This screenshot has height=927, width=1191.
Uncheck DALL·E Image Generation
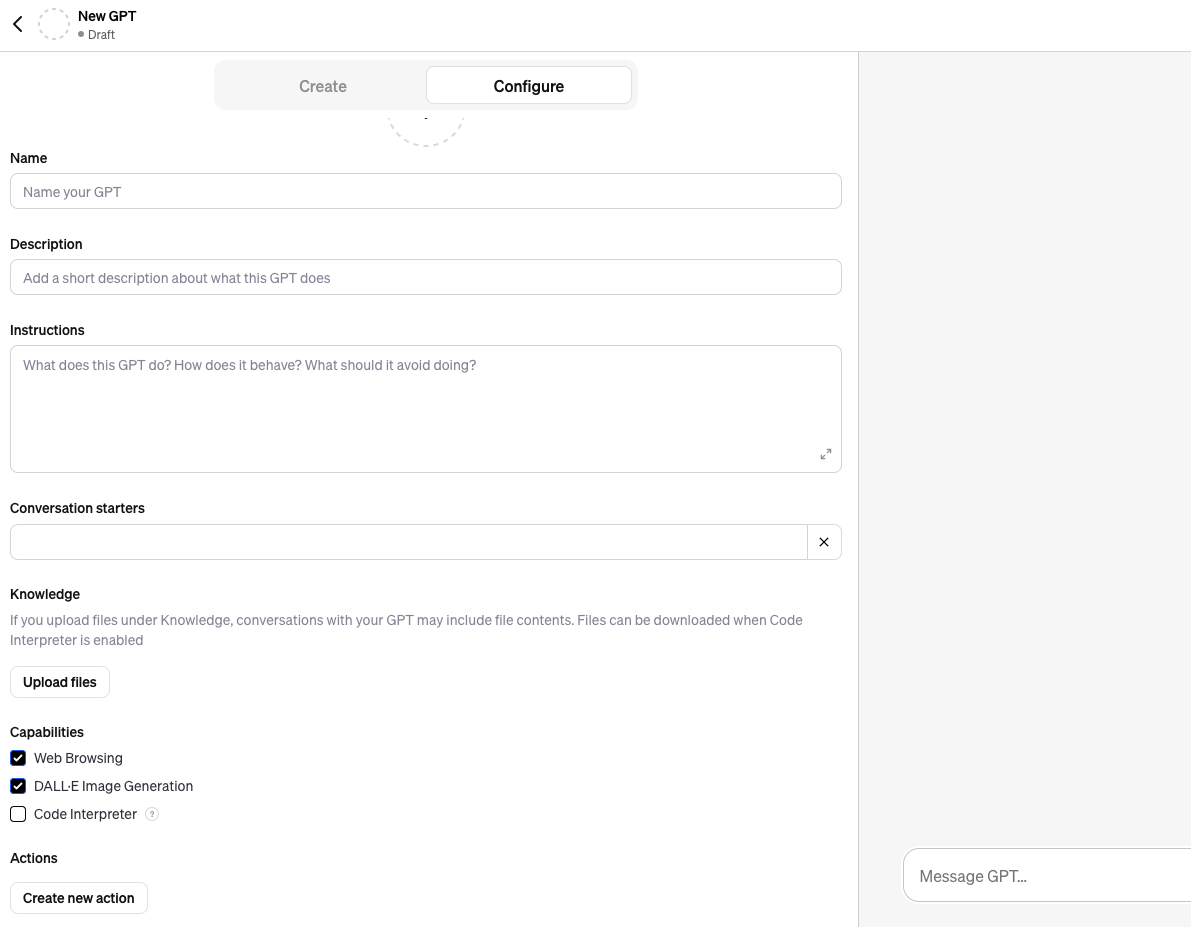18,786
